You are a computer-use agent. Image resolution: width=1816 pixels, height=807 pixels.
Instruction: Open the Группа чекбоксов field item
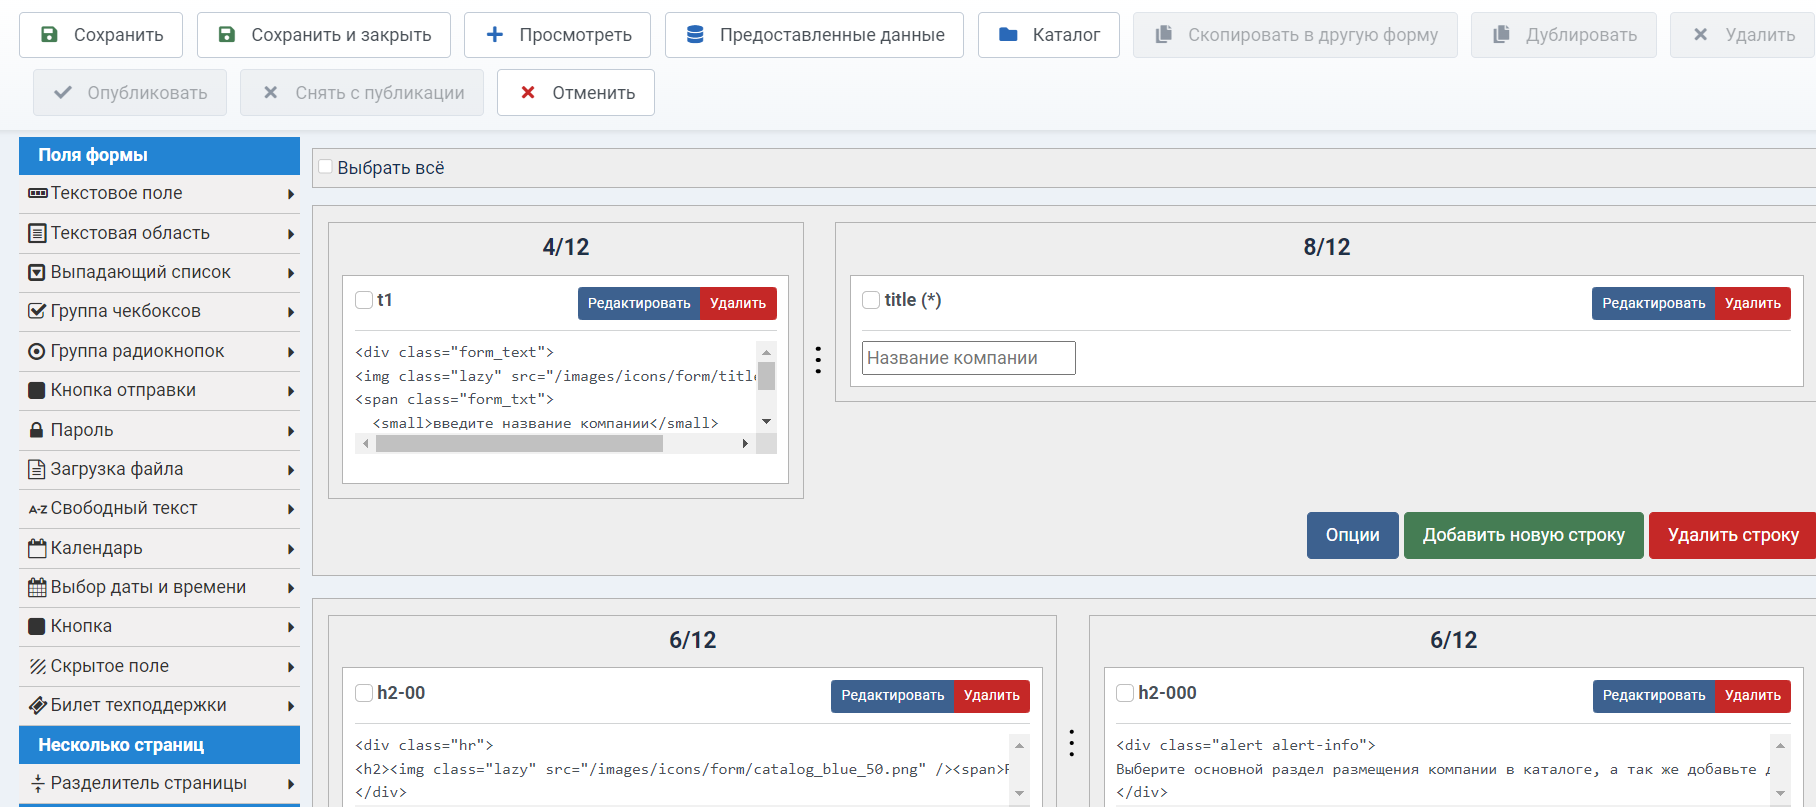tap(125, 311)
